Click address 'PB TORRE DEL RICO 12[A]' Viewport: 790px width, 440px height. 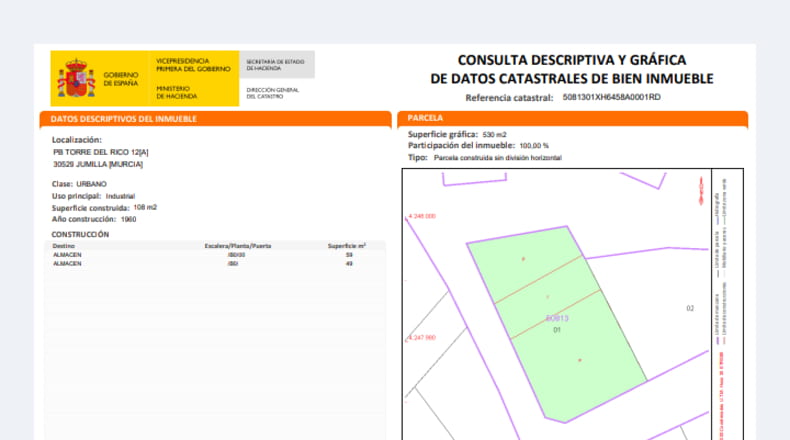(101, 152)
